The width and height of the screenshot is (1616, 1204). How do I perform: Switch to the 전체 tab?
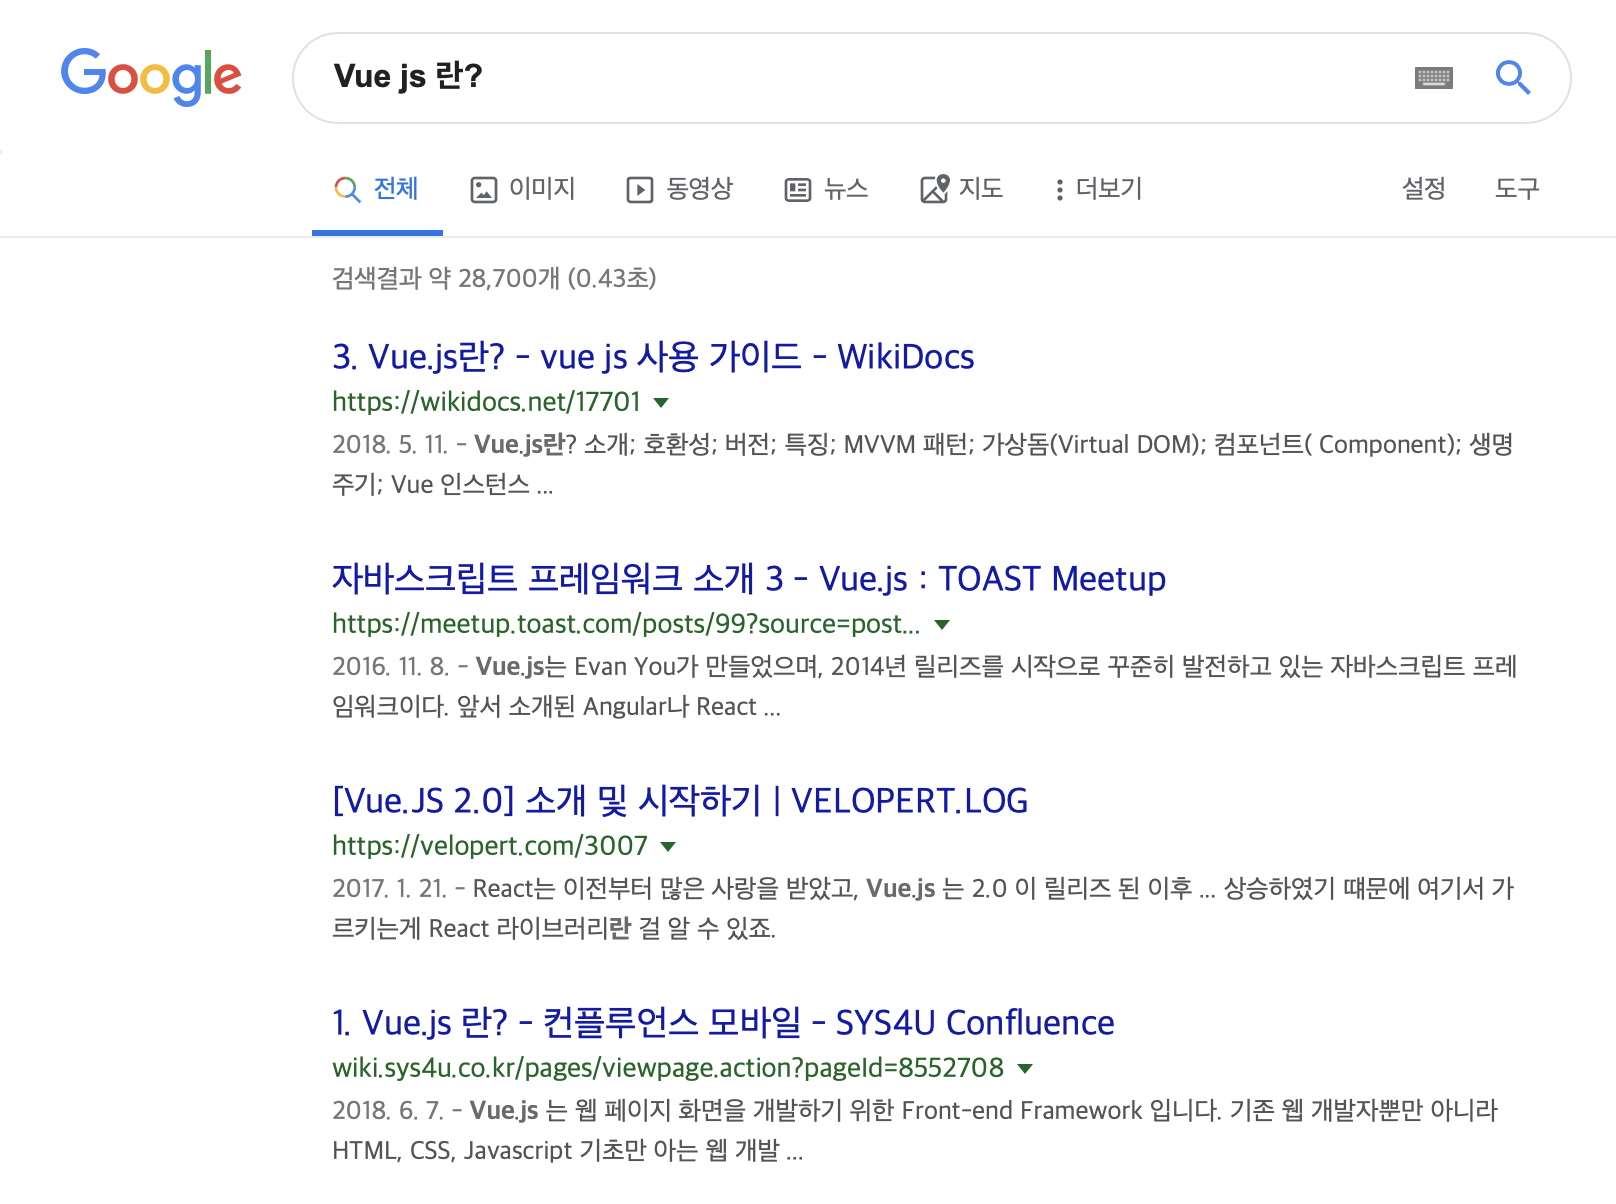tap(377, 189)
